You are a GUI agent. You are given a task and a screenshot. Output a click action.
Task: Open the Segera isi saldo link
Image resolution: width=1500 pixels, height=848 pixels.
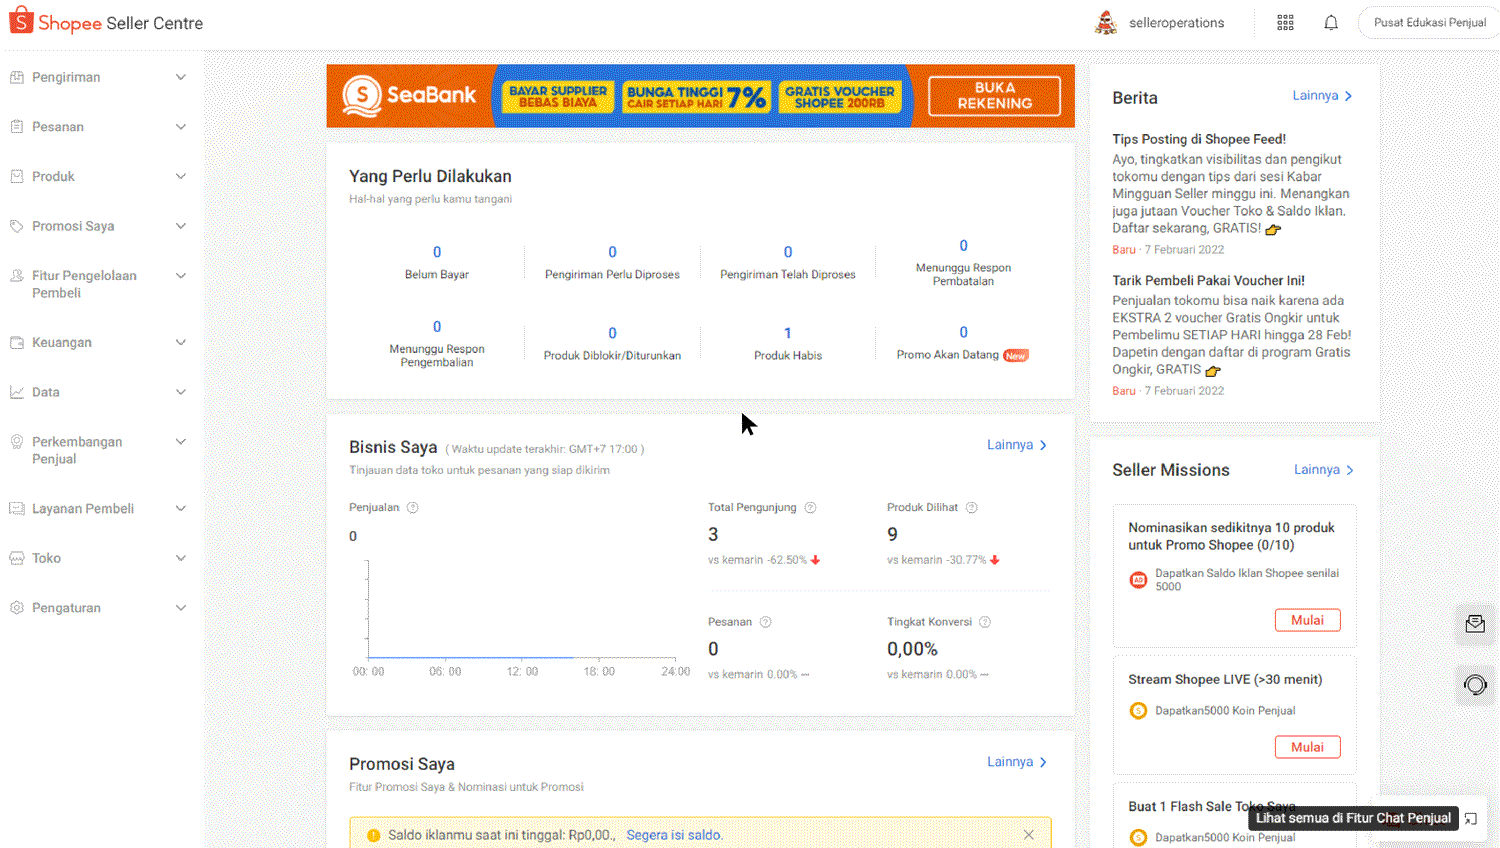pos(677,834)
